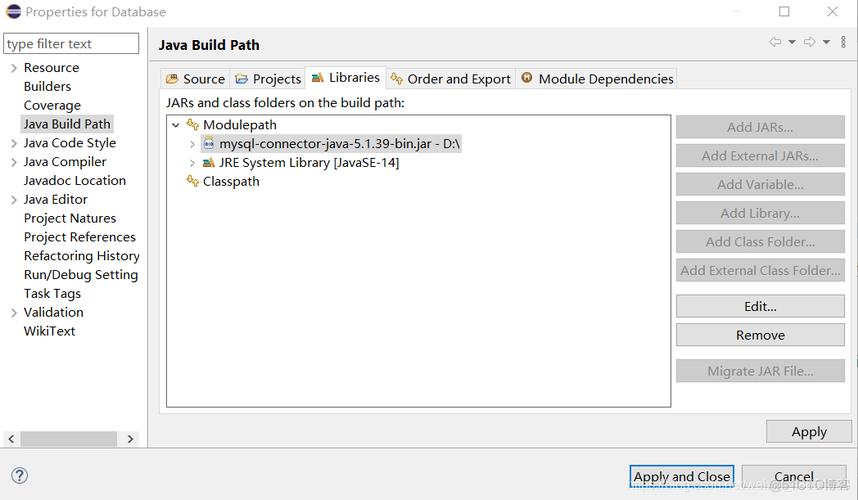Expand the Validation category
Screen dimensions: 858x500
tap(14, 313)
